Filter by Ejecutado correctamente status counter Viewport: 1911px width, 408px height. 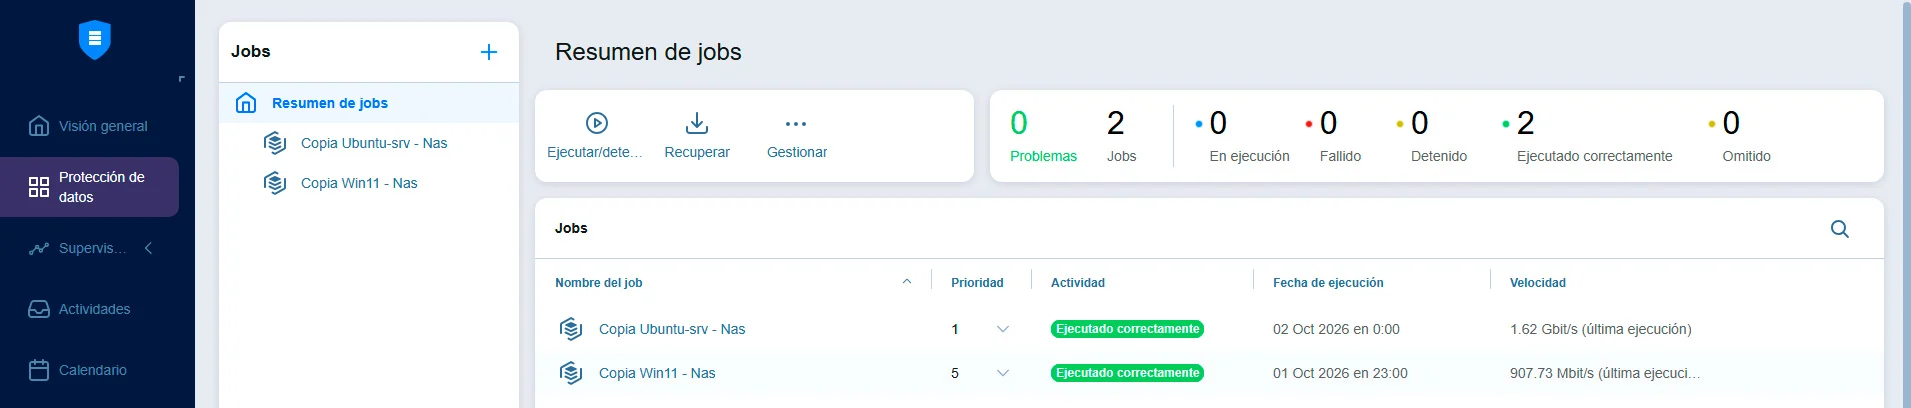coord(1588,136)
